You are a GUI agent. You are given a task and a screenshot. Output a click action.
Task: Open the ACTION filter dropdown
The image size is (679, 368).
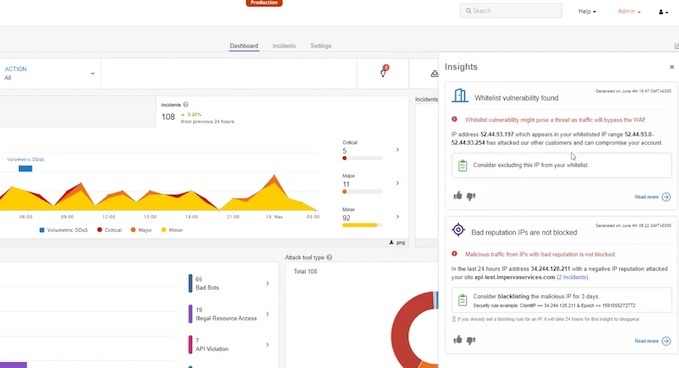[x=49, y=74]
